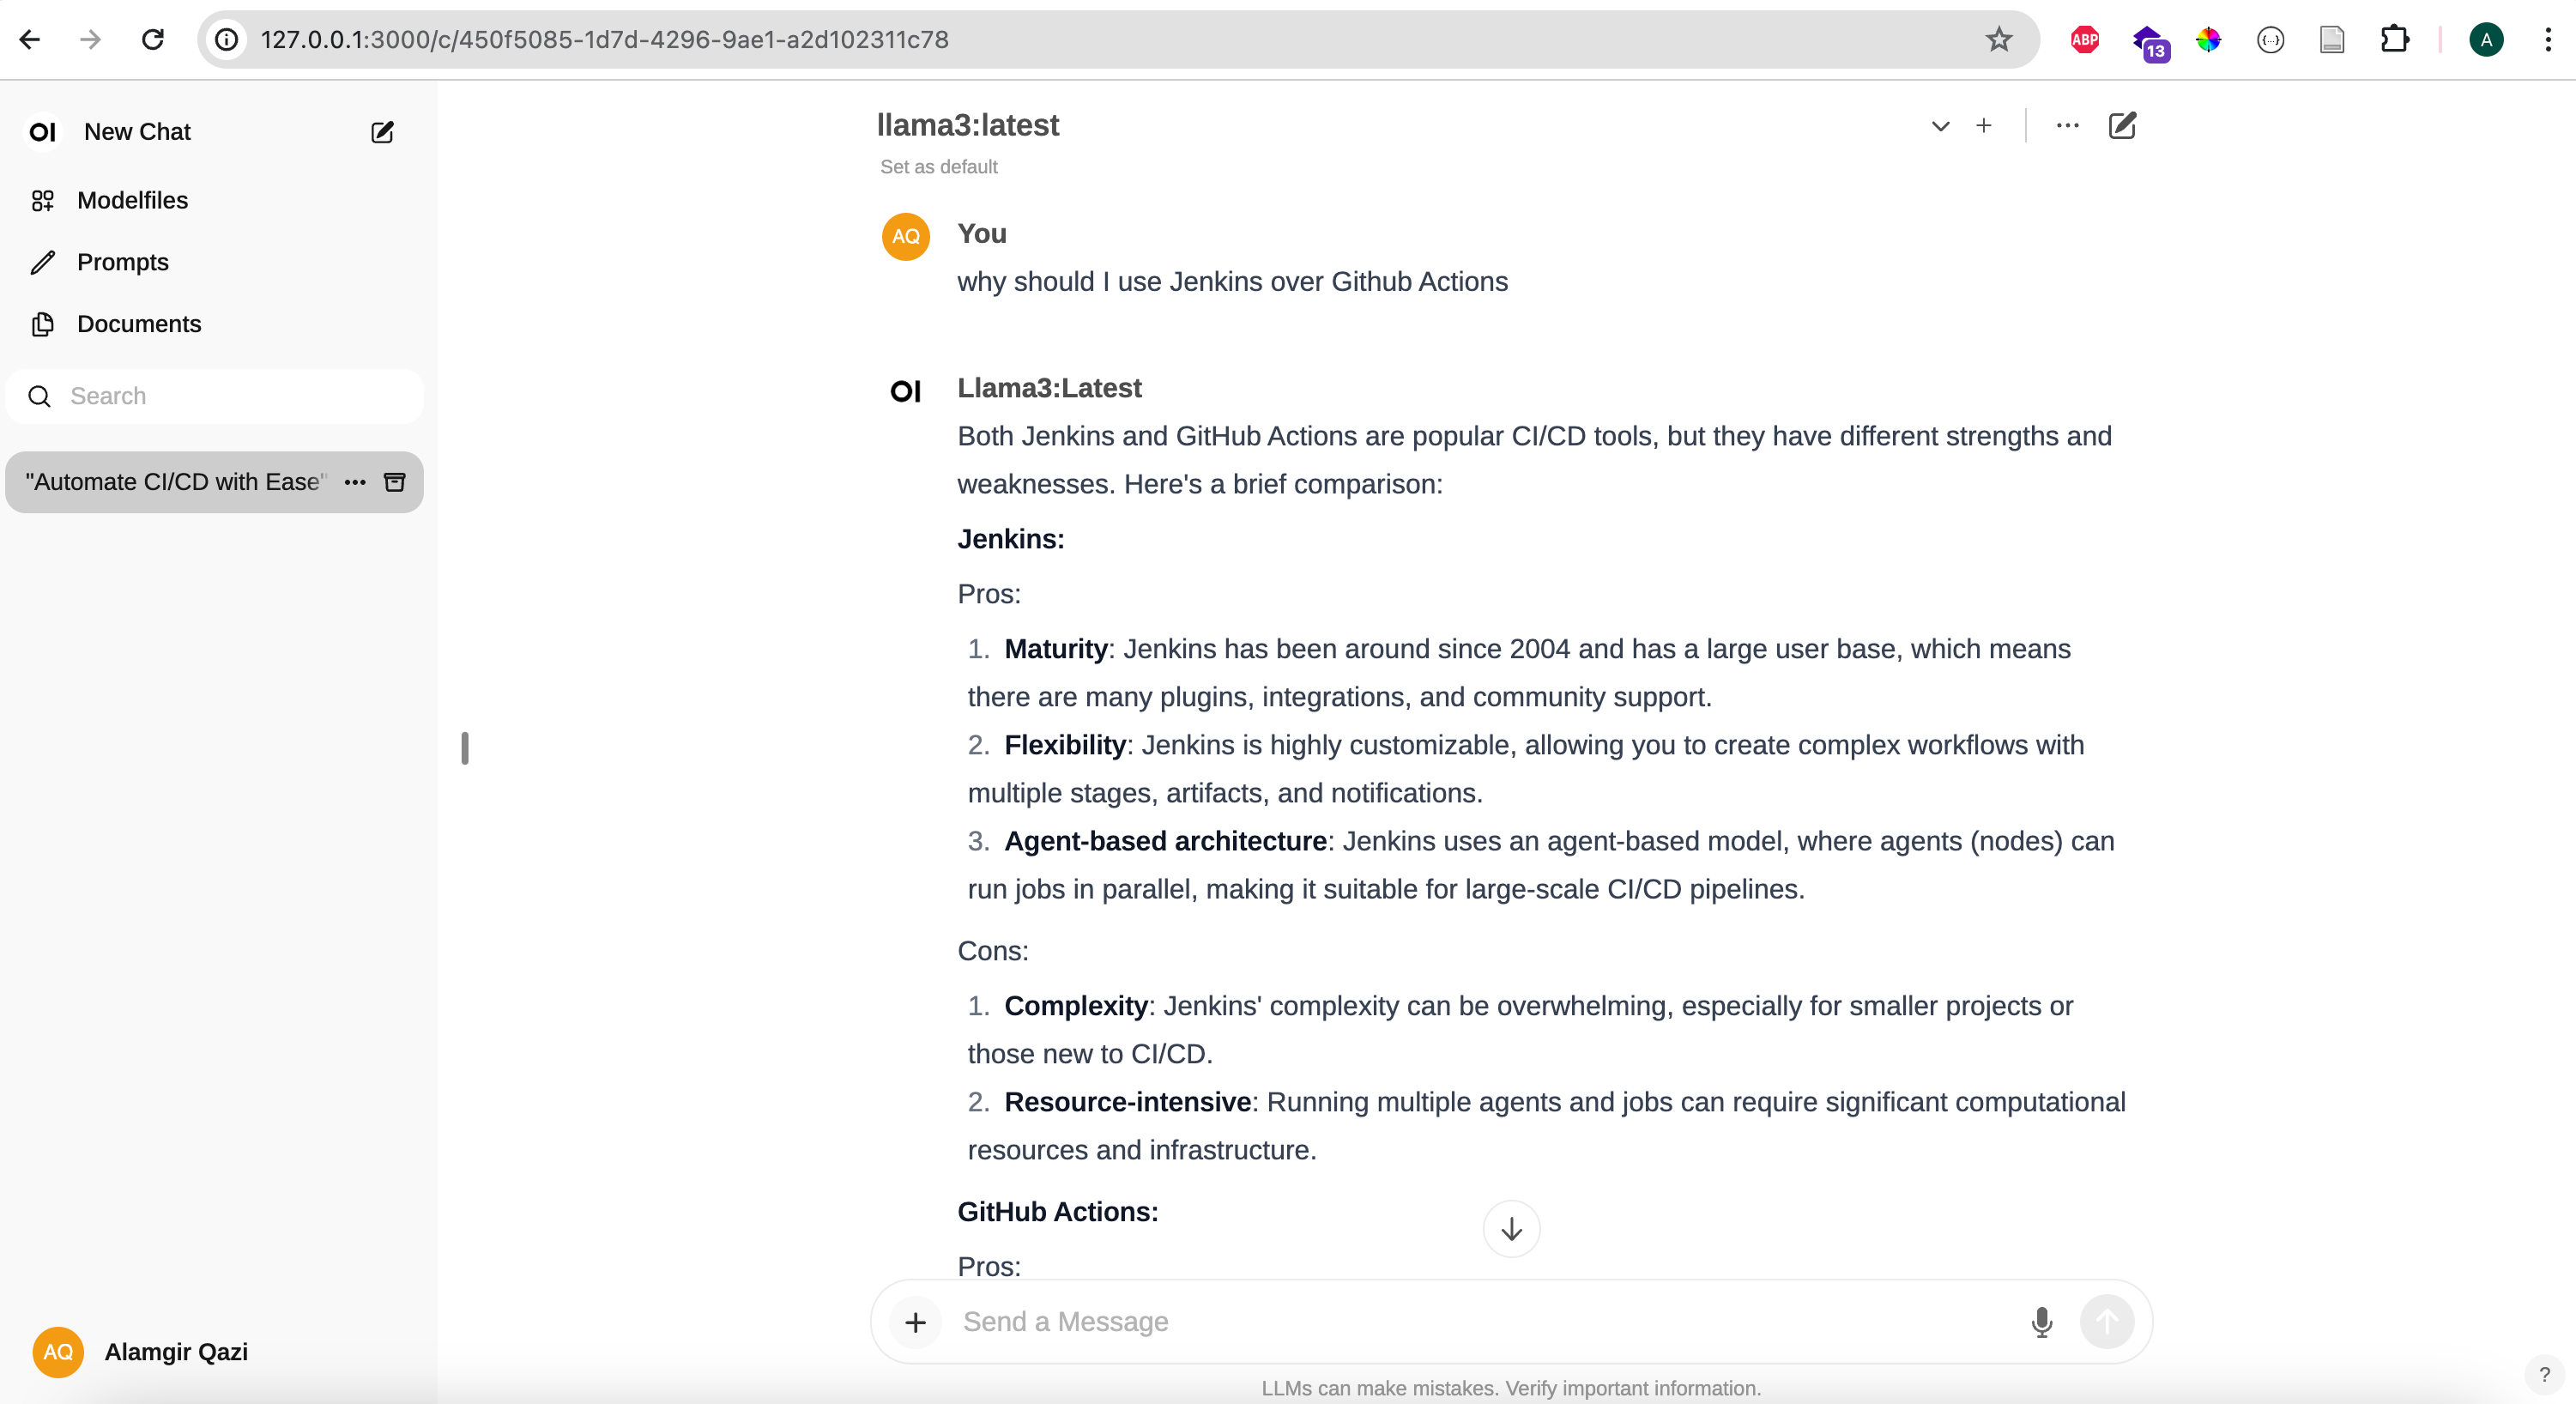2576x1404 pixels.
Task: Click the AQ avatar beside You message
Action: coord(906,236)
